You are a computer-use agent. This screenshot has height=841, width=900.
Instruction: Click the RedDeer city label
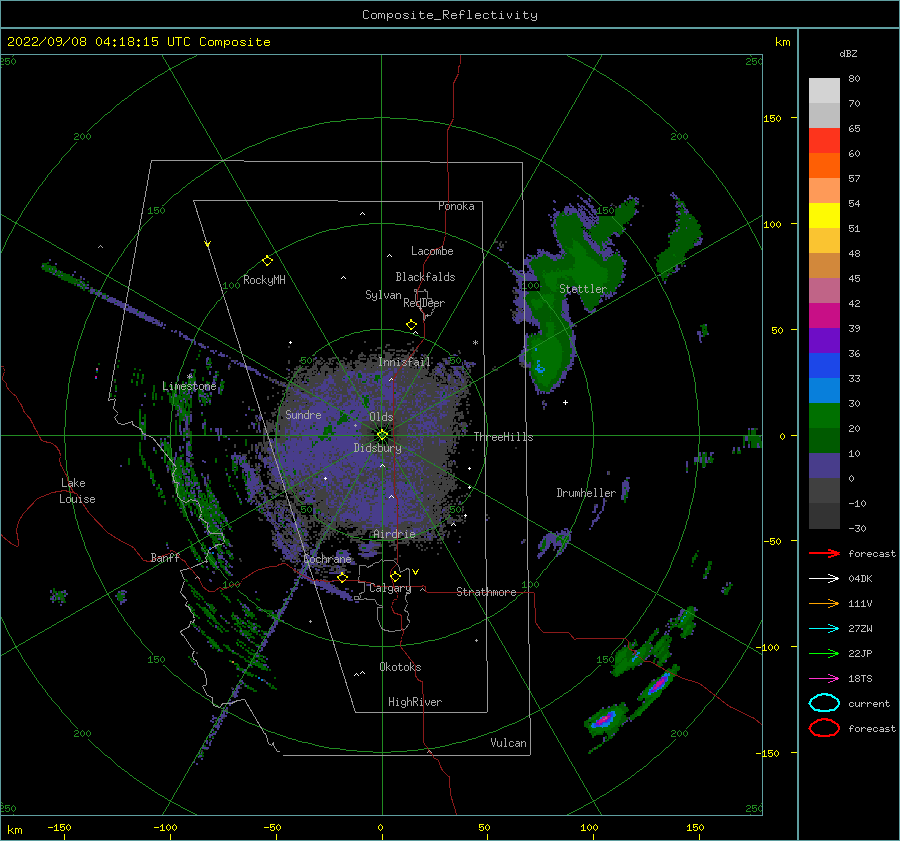point(424,303)
